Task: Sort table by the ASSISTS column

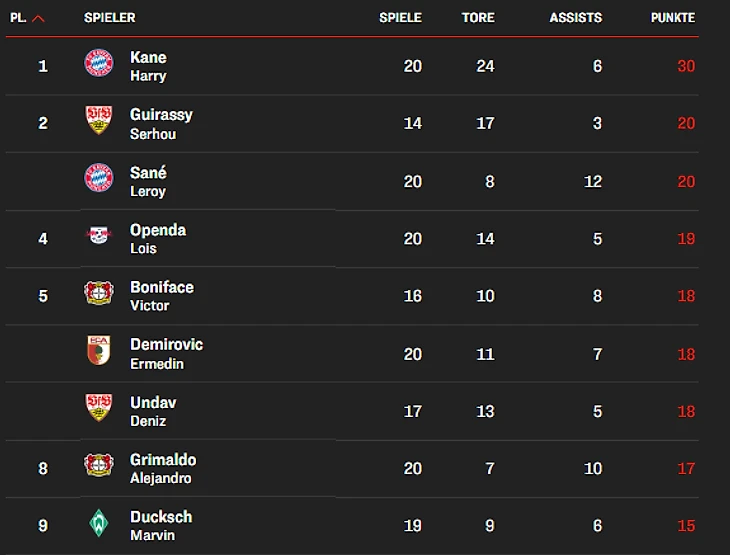Action: [x=575, y=18]
